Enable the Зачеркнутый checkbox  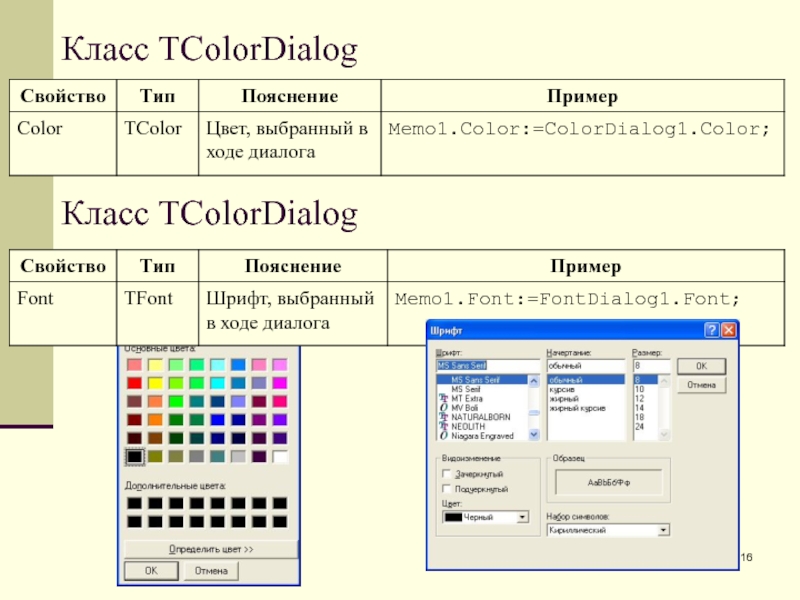(446, 474)
